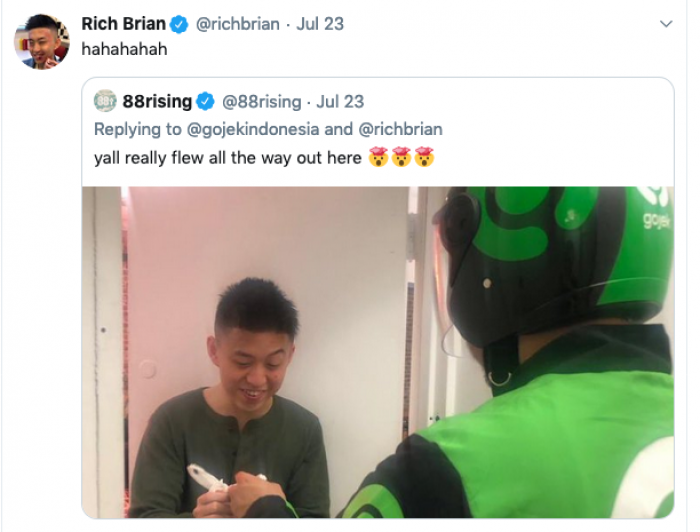700x532 pixels.
Task: Open the Rich Brian display name
Action: 123,24
